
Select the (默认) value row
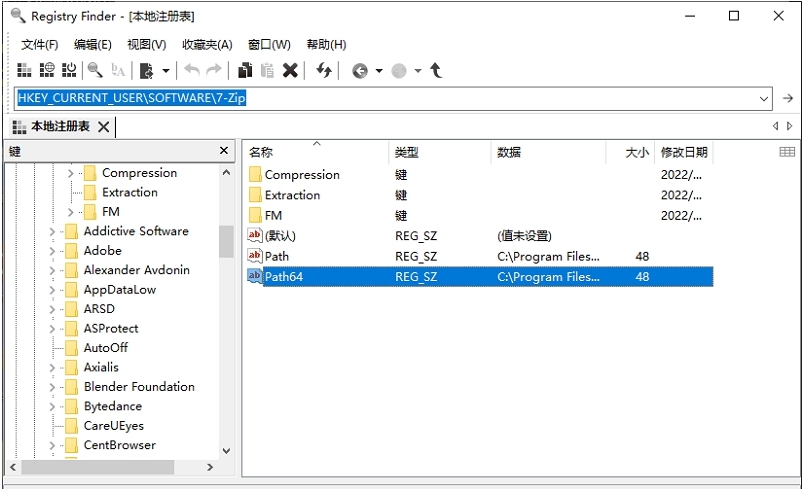[480, 236]
